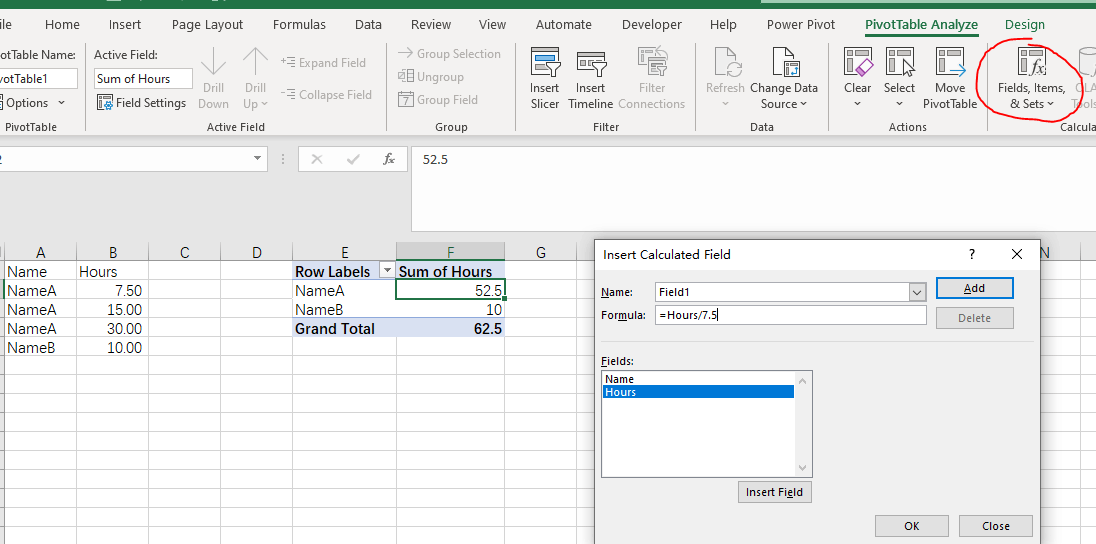Open Fields, Items, & Sets
The image size is (1096, 544).
[1032, 78]
